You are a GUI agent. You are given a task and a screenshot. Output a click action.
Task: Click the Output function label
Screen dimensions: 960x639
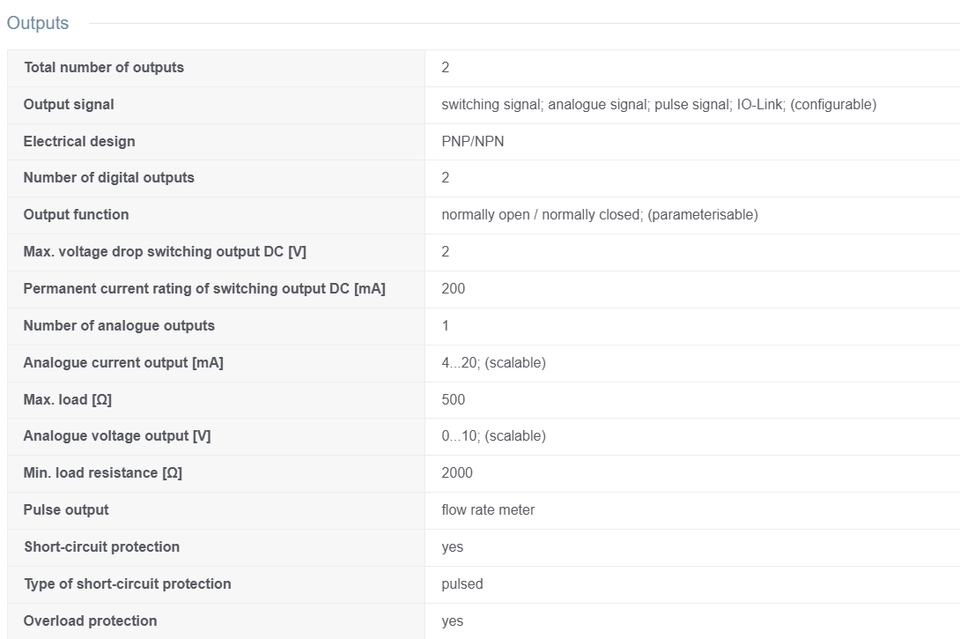point(76,215)
